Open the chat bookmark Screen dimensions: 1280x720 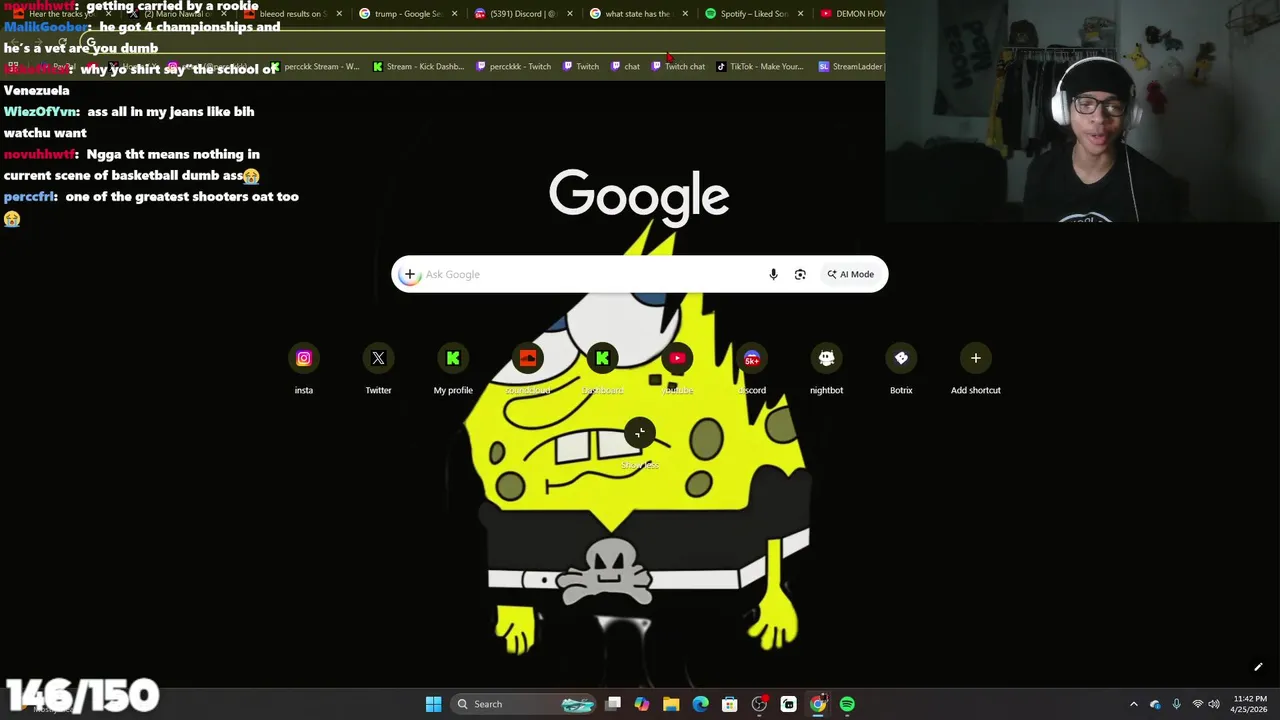[x=625, y=67]
